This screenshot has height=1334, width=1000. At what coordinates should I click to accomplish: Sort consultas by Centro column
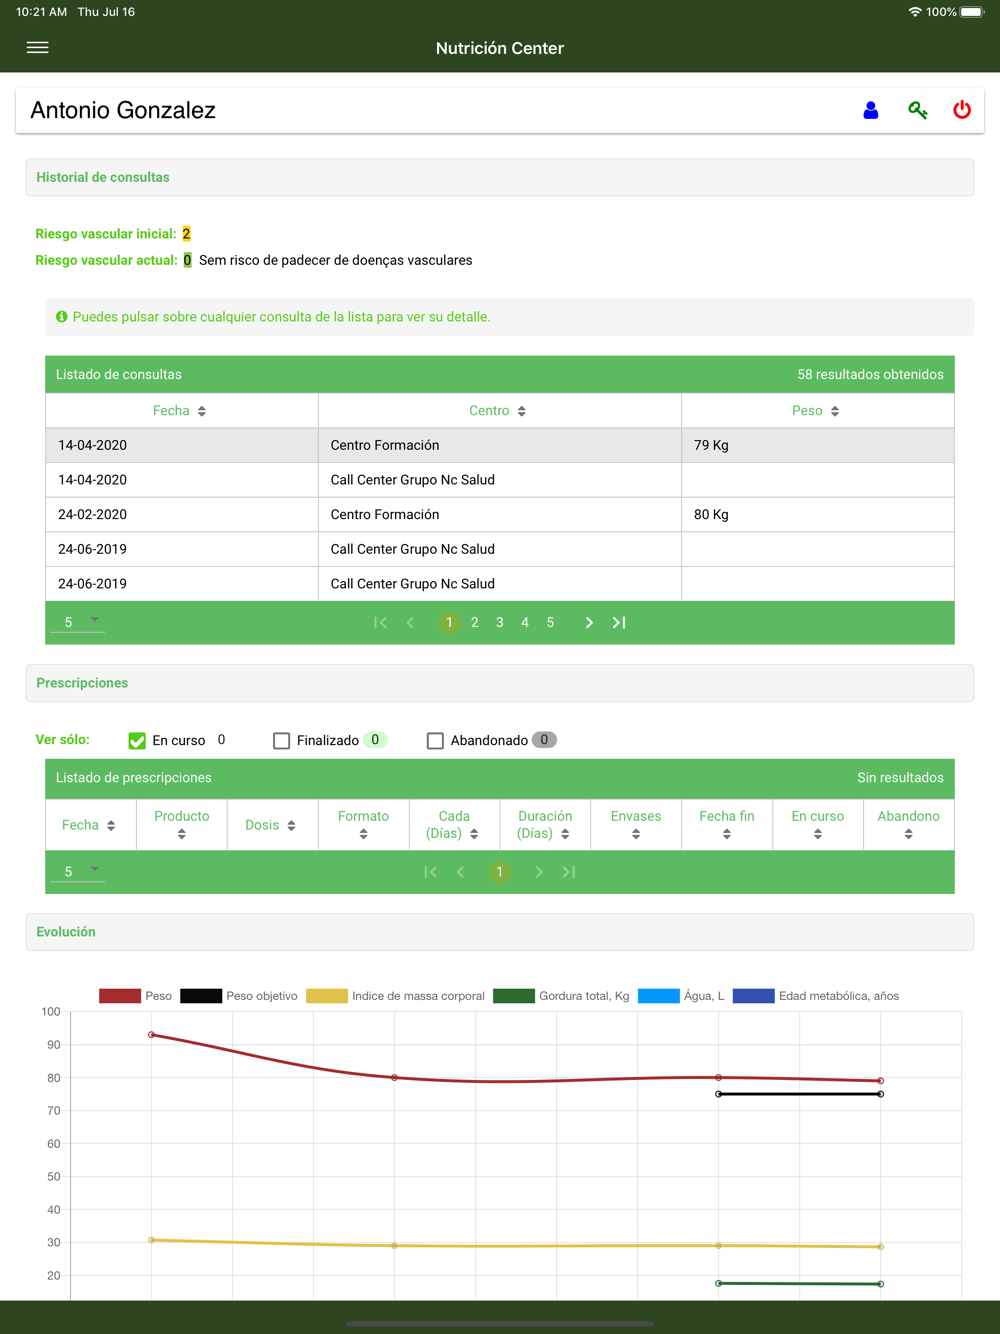(499, 411)
